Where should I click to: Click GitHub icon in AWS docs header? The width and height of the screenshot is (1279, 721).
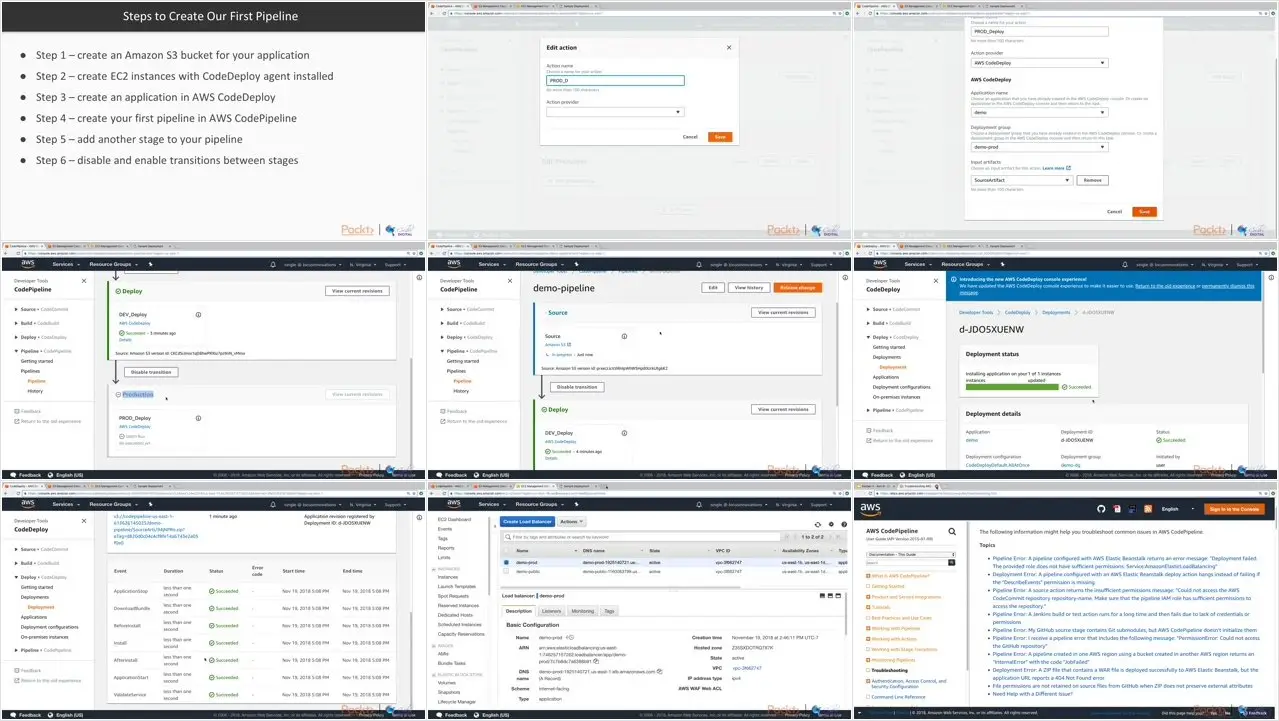(x=1101, y=509)
